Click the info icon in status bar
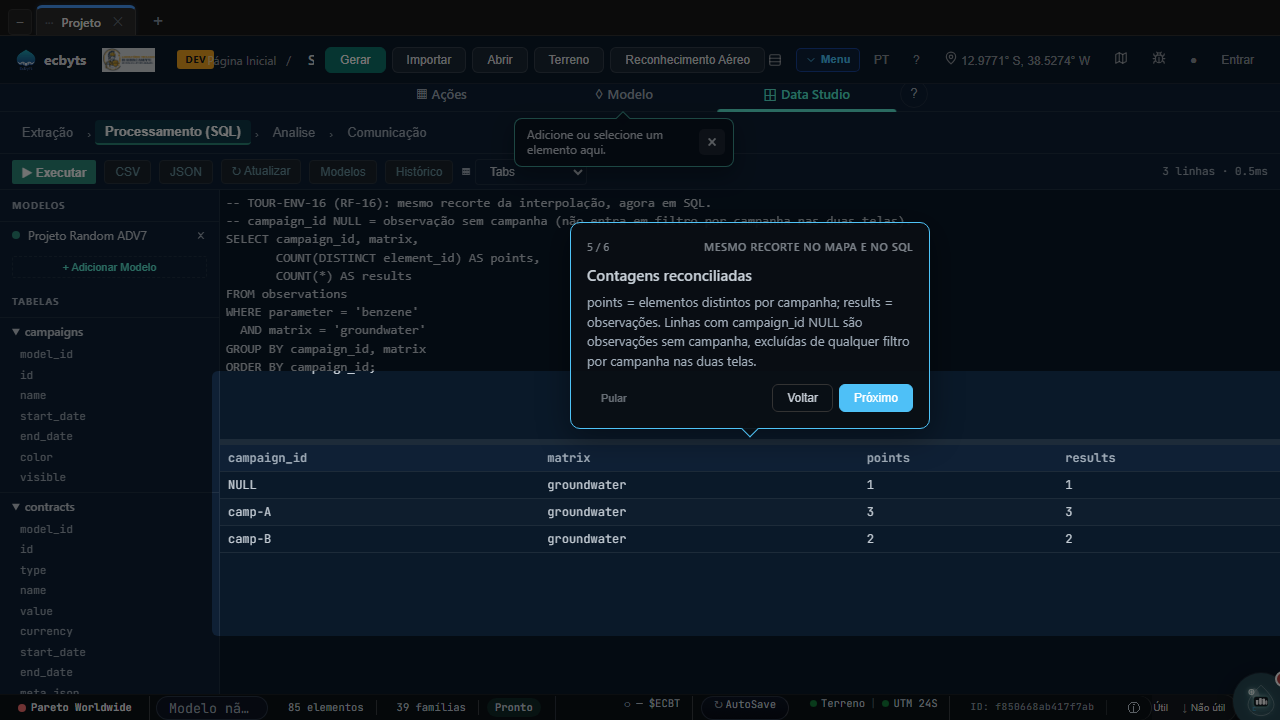Viewport: 1280px width, 720px height. coord(1132,707)
